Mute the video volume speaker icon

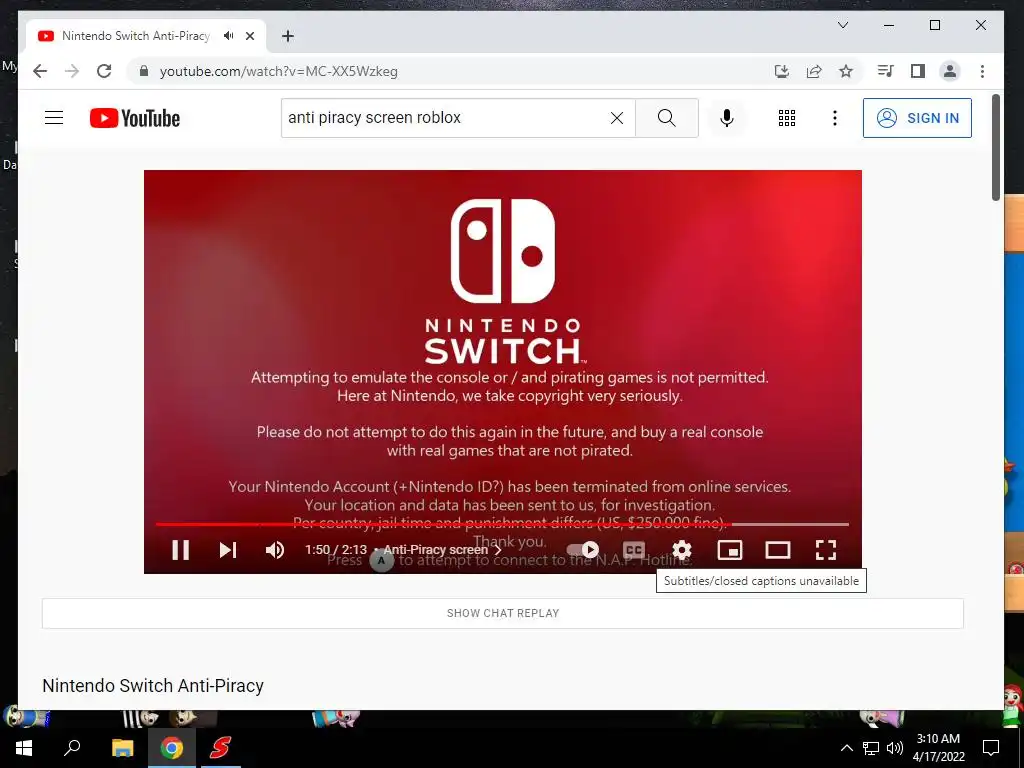point(275,550)
